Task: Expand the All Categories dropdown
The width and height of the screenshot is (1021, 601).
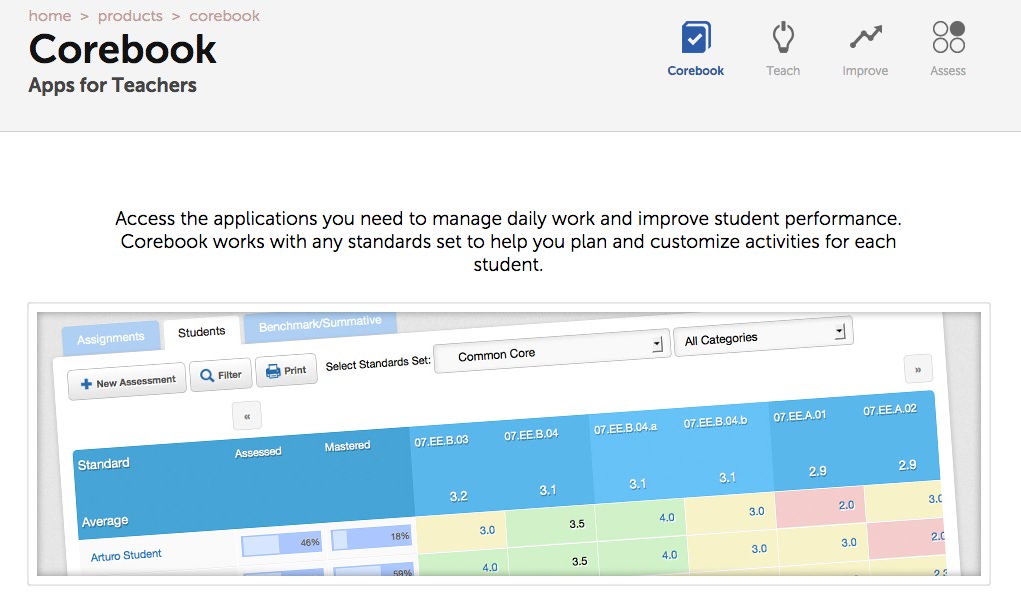Action: coord(763,337)
